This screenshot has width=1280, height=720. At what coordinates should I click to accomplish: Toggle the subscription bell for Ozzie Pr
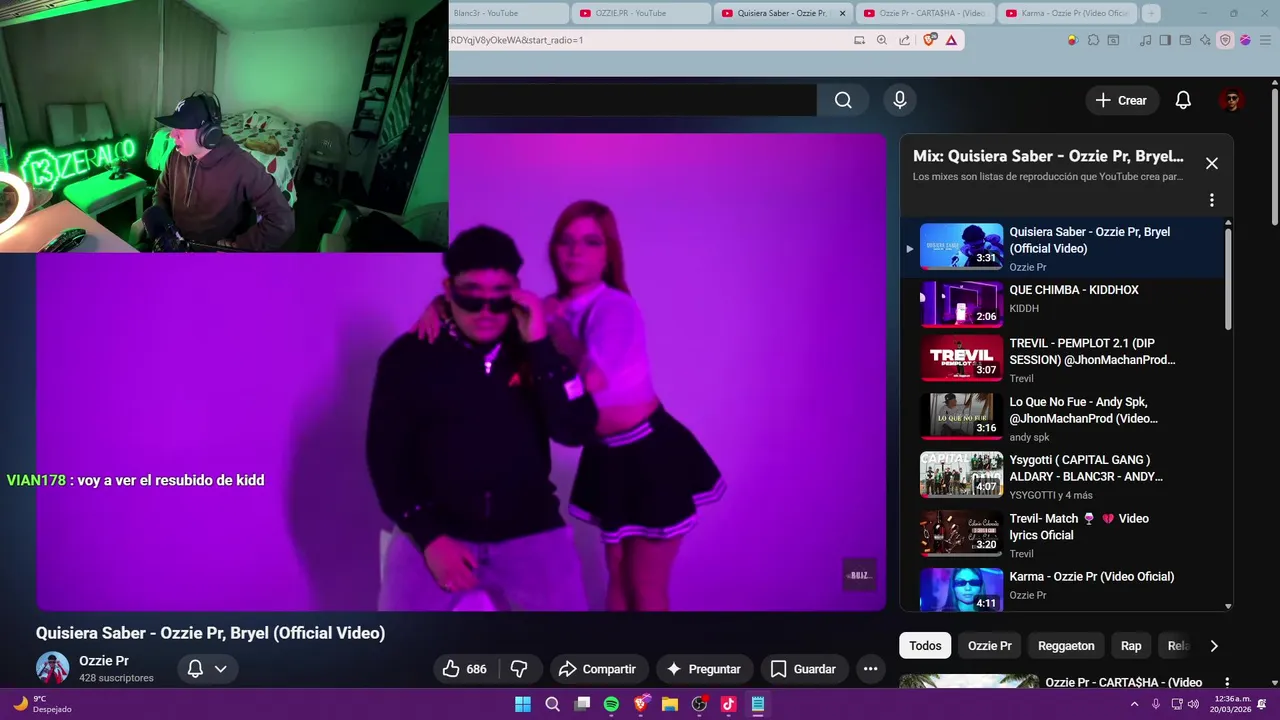click(196, 669)
